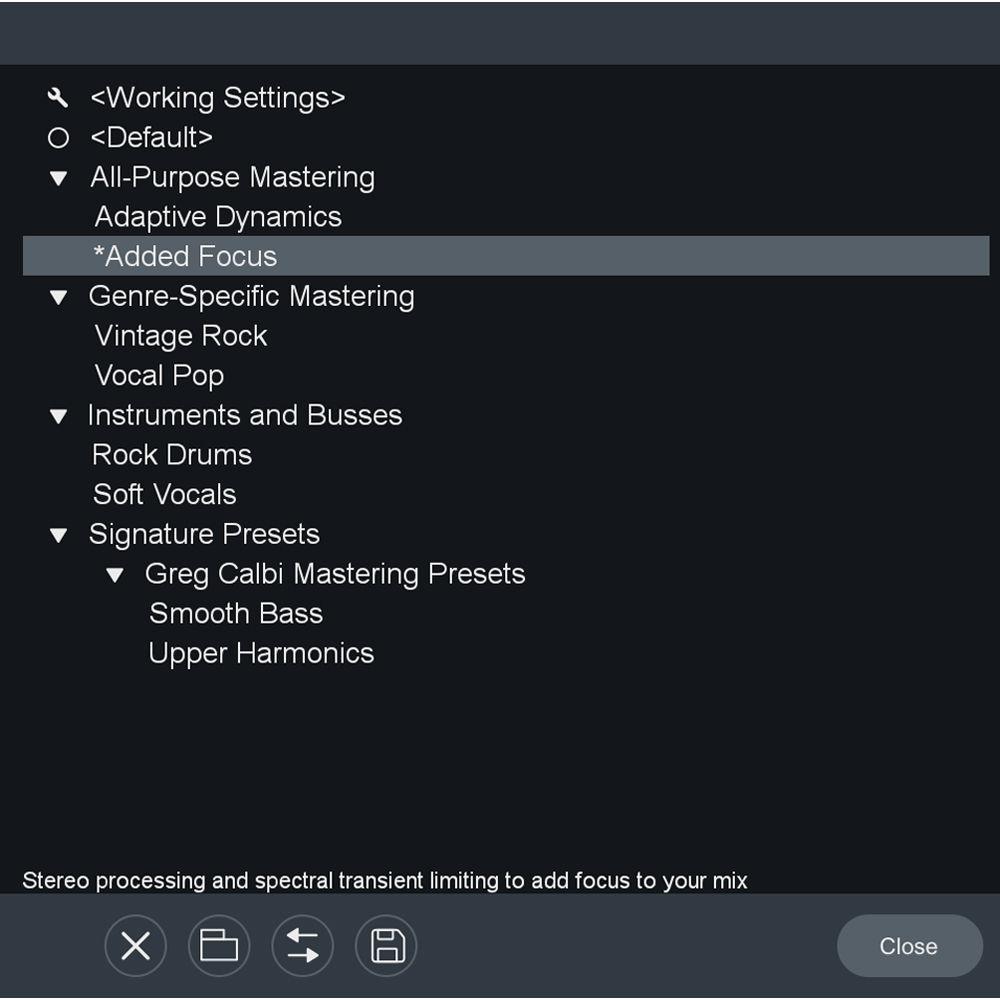
Task: Load the Adaptive Dynamics preset
Action: click(x=216, y=216)
